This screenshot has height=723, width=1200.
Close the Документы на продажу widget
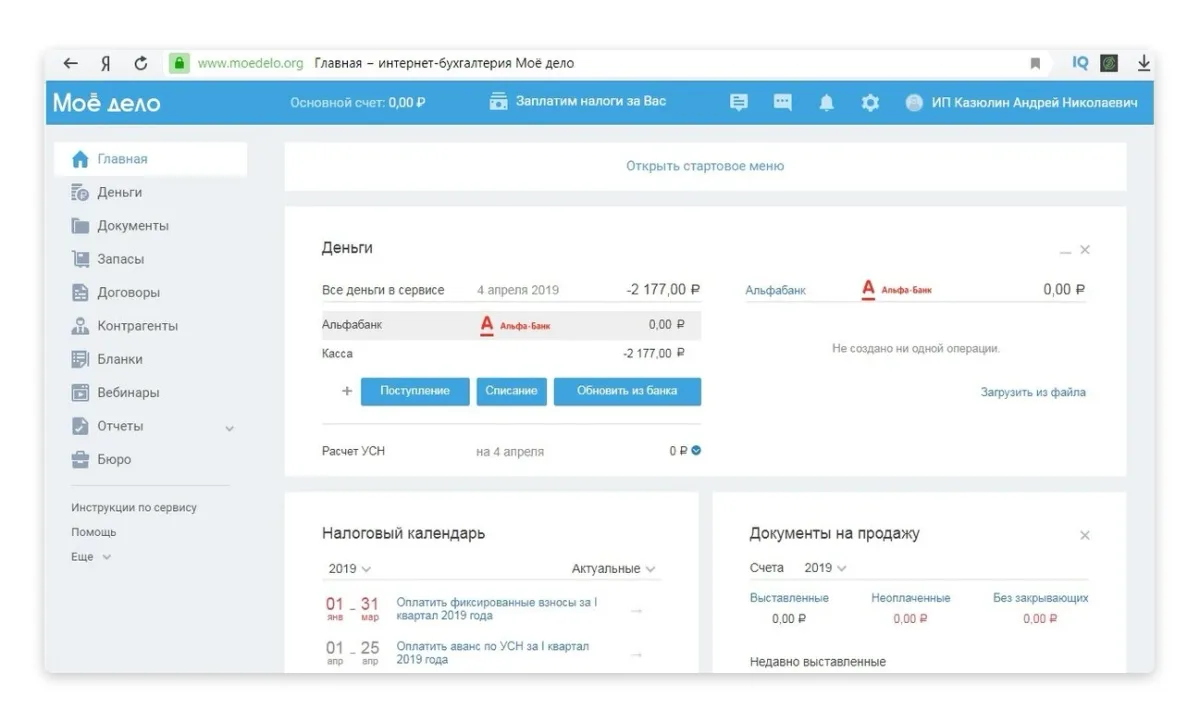pos(1085,535)
